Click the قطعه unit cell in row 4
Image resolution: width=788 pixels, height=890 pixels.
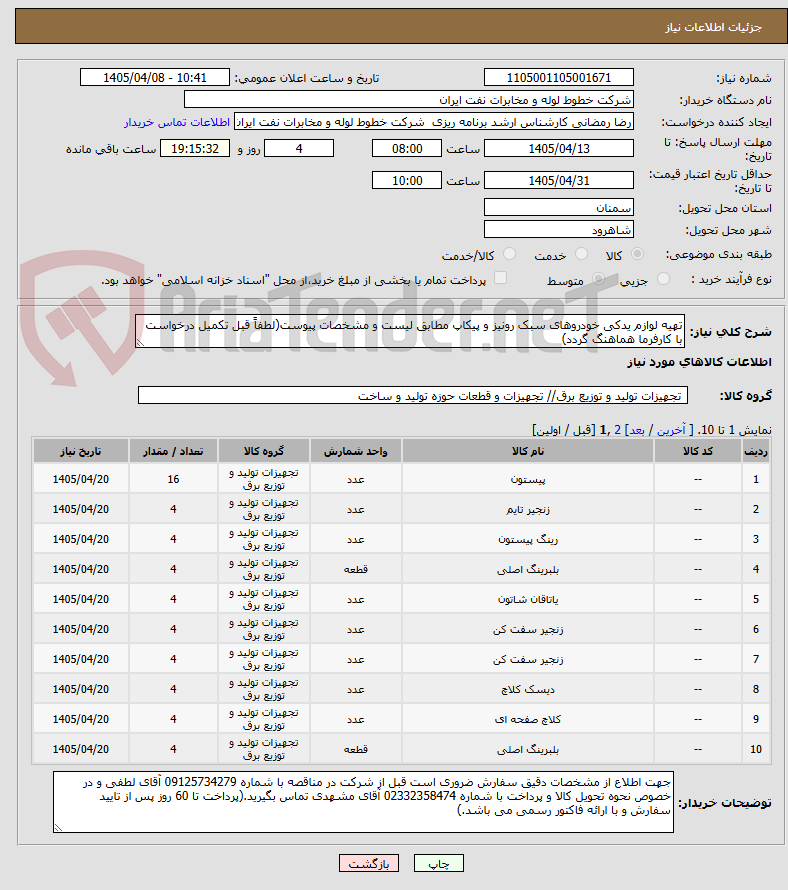point(355,569)
